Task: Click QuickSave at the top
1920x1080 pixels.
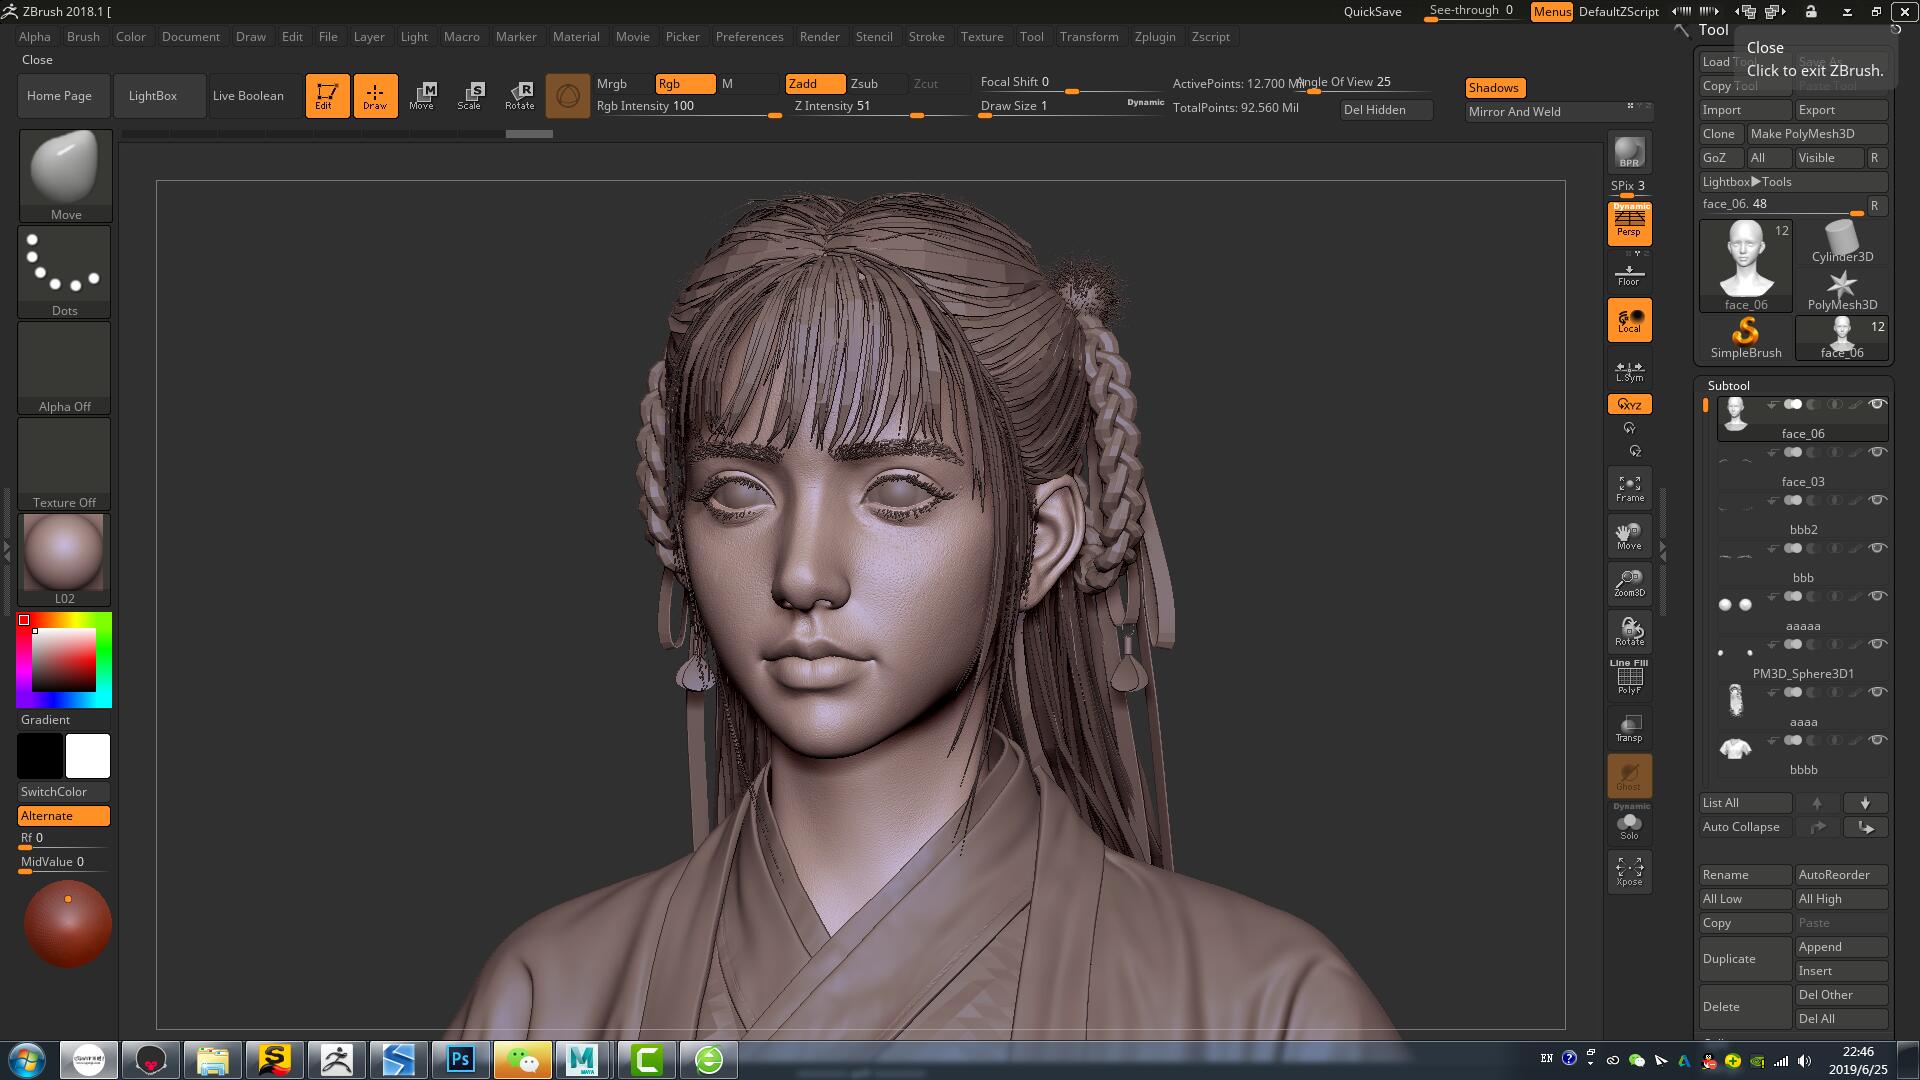Action: [1372, 12]
